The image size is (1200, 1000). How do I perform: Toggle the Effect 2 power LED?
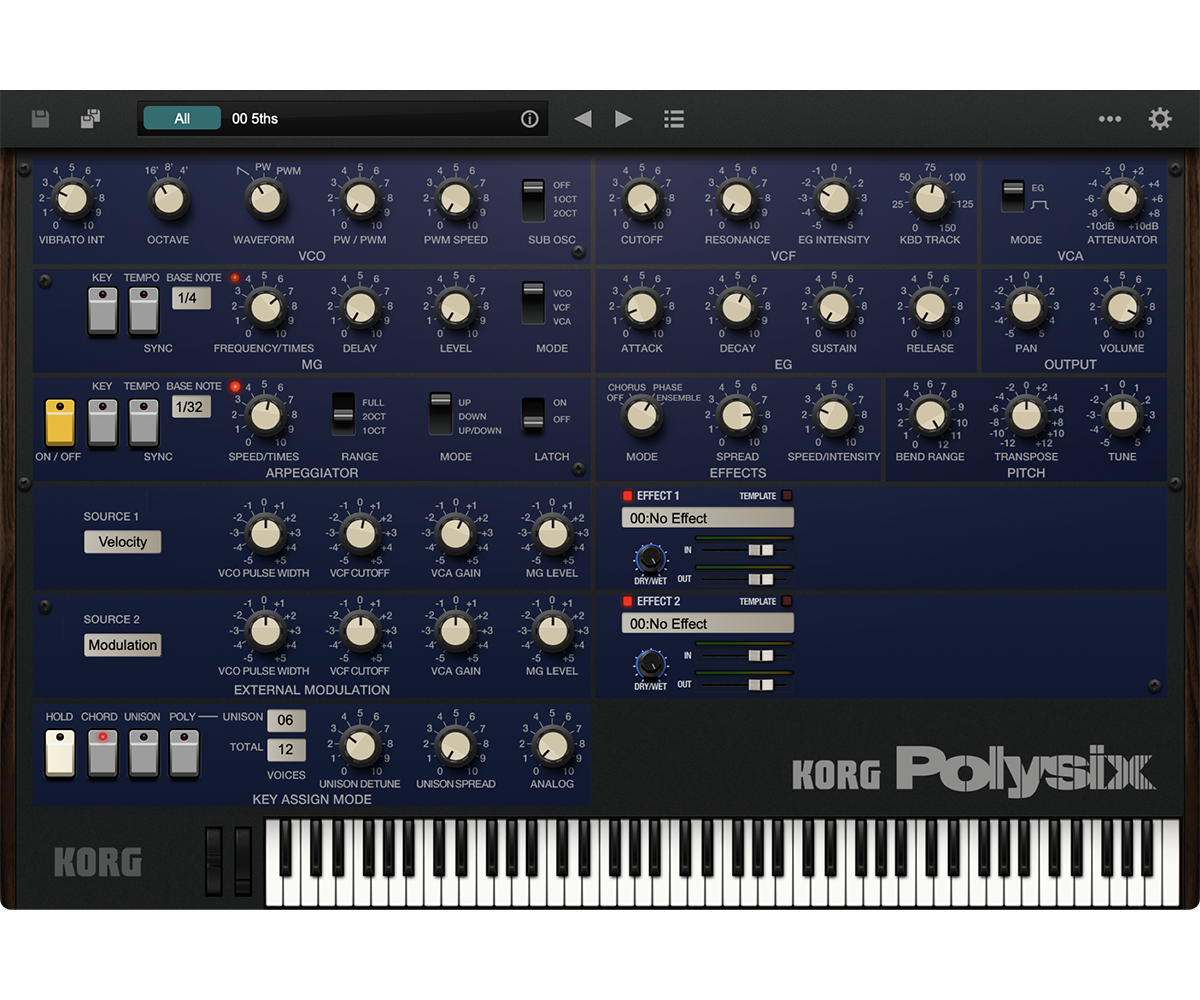click(628, 601)
